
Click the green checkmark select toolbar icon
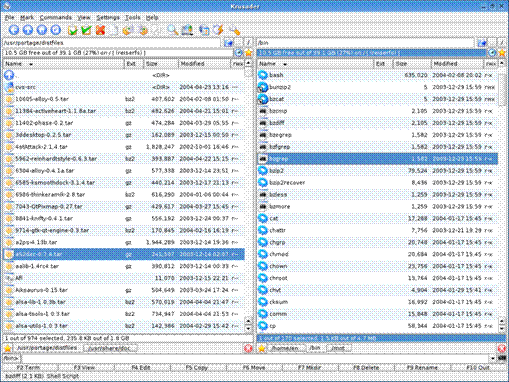click(x=86, y=30)
